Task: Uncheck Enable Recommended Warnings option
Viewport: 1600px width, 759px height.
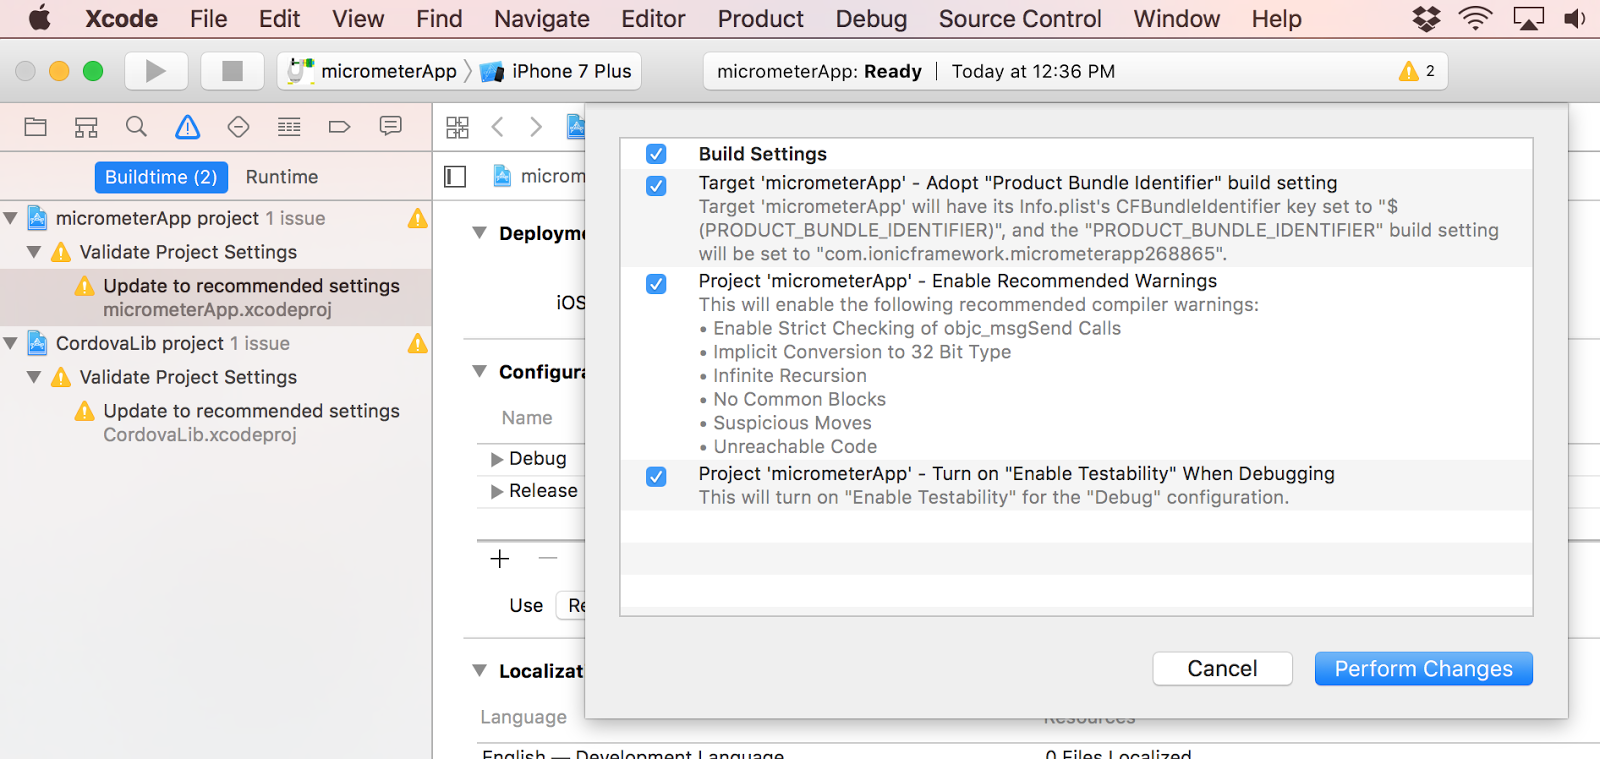Action: point(656,284)
